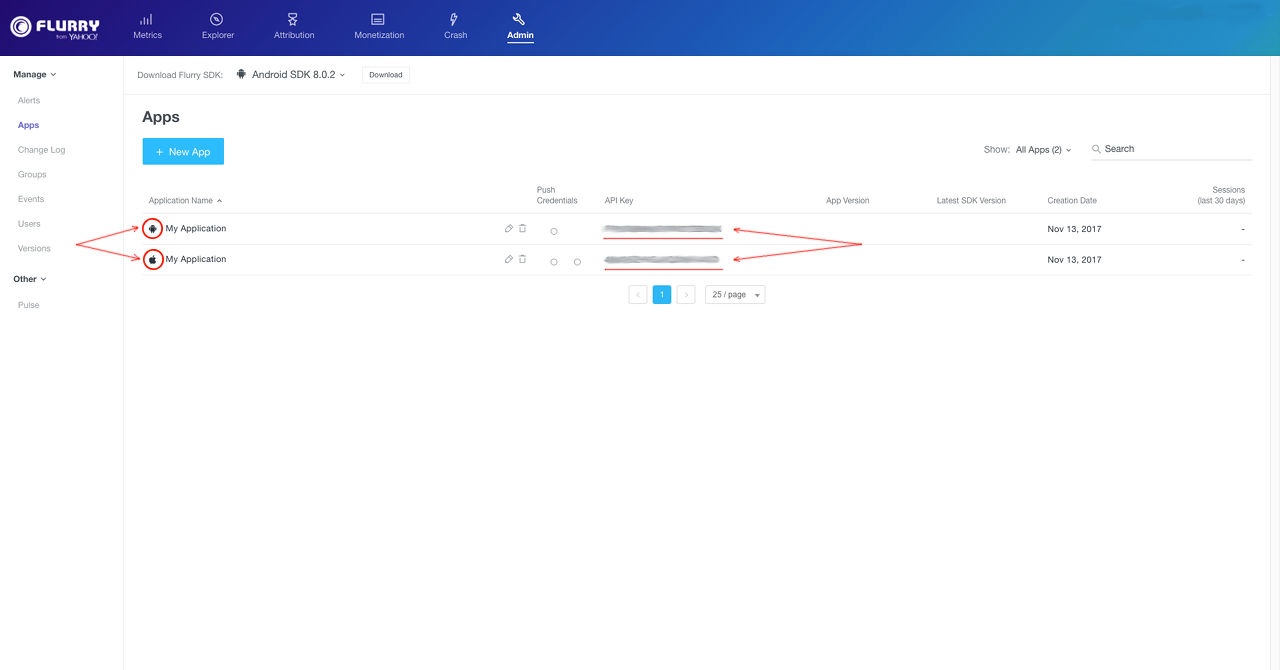Click the Flurry logo in header
1280x670 pixels.
(55, 27)
